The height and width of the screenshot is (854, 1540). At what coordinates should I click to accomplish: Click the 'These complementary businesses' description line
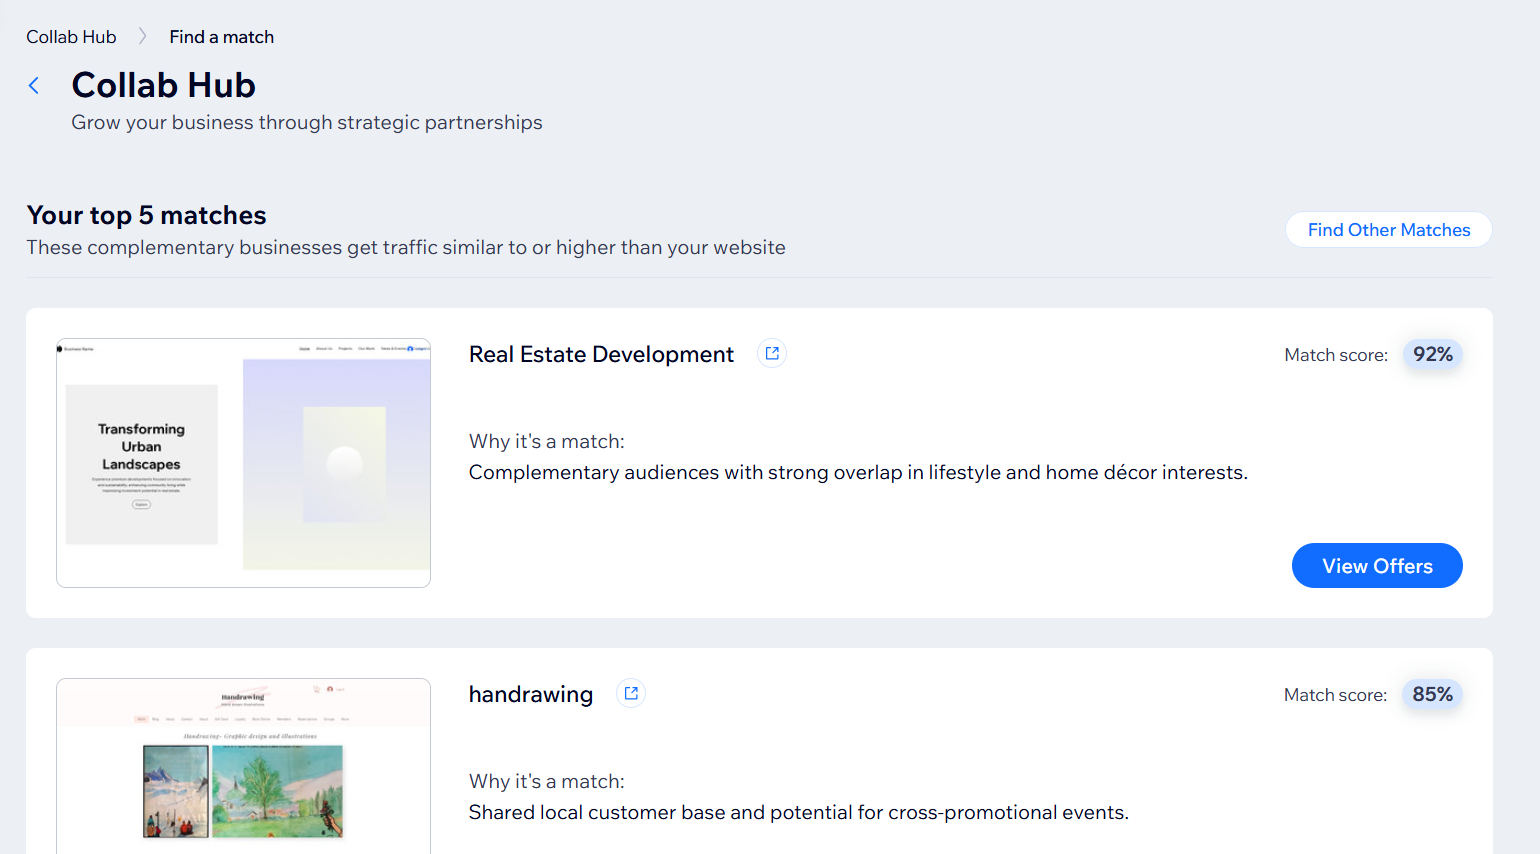pyautogui.click(x=406, y=247)
